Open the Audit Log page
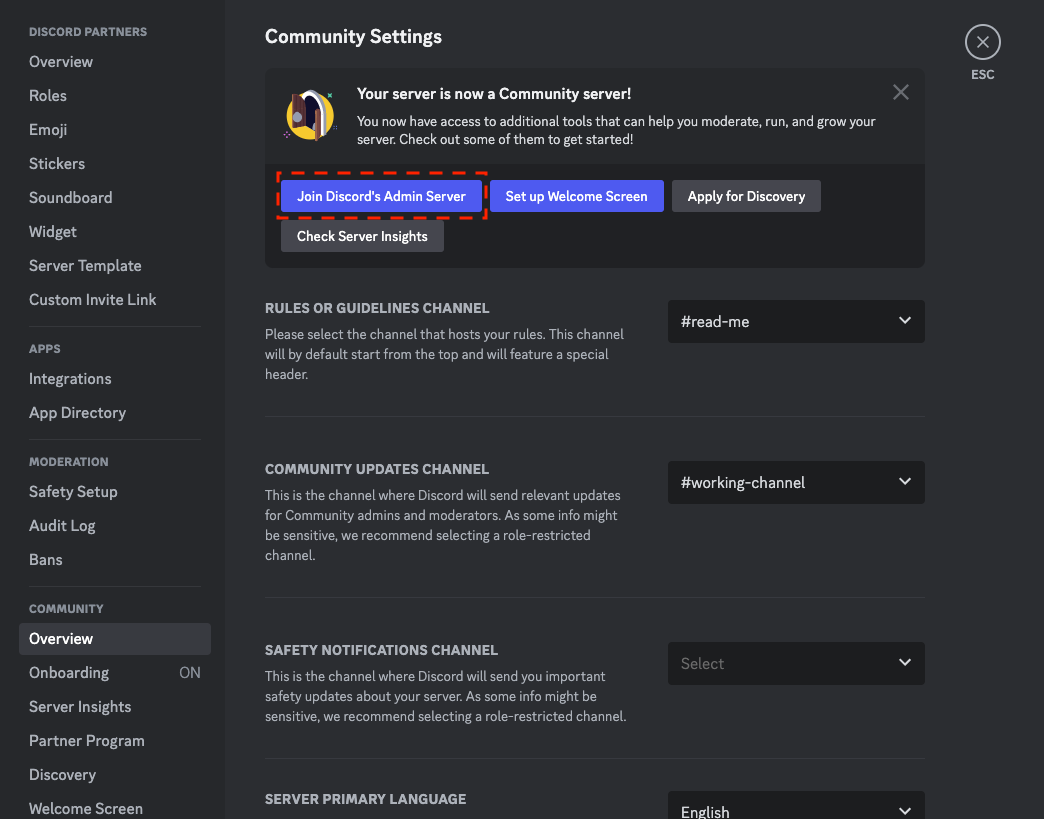This screenshot has width=1044, height=819. coord(62,526)
